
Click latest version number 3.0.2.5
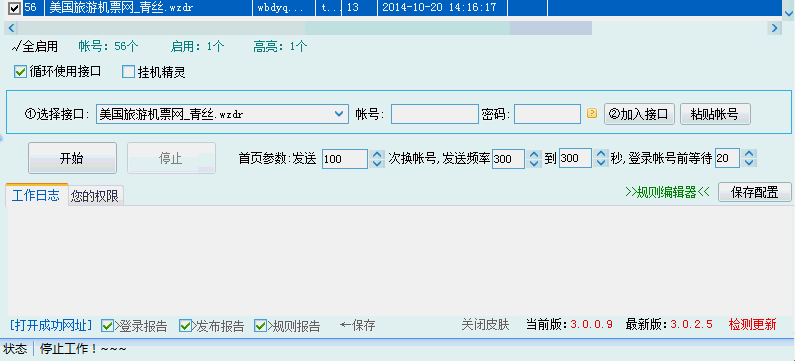click(x=692, y=325)
